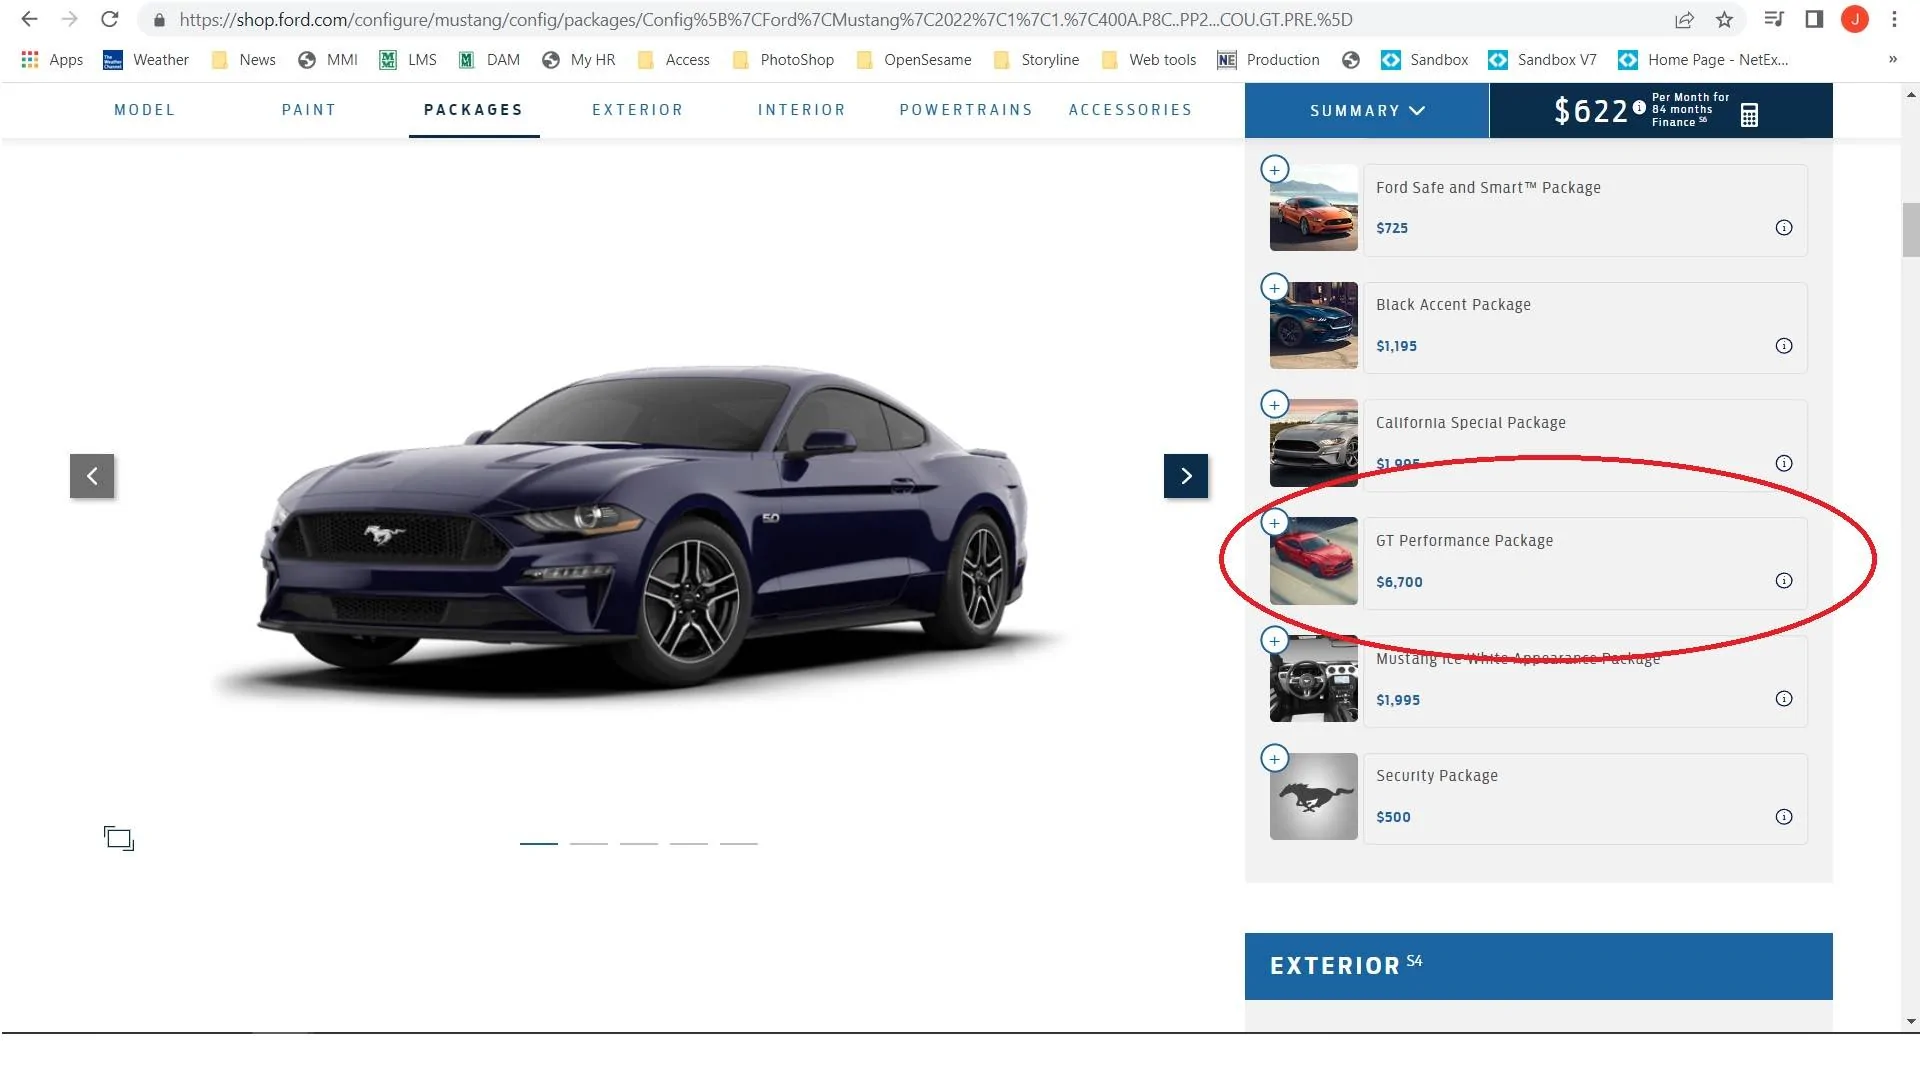Show info for Mustang Ice White Appearance Package
Viewport: 1920px width, 1080px height.
coord(1783,699)
